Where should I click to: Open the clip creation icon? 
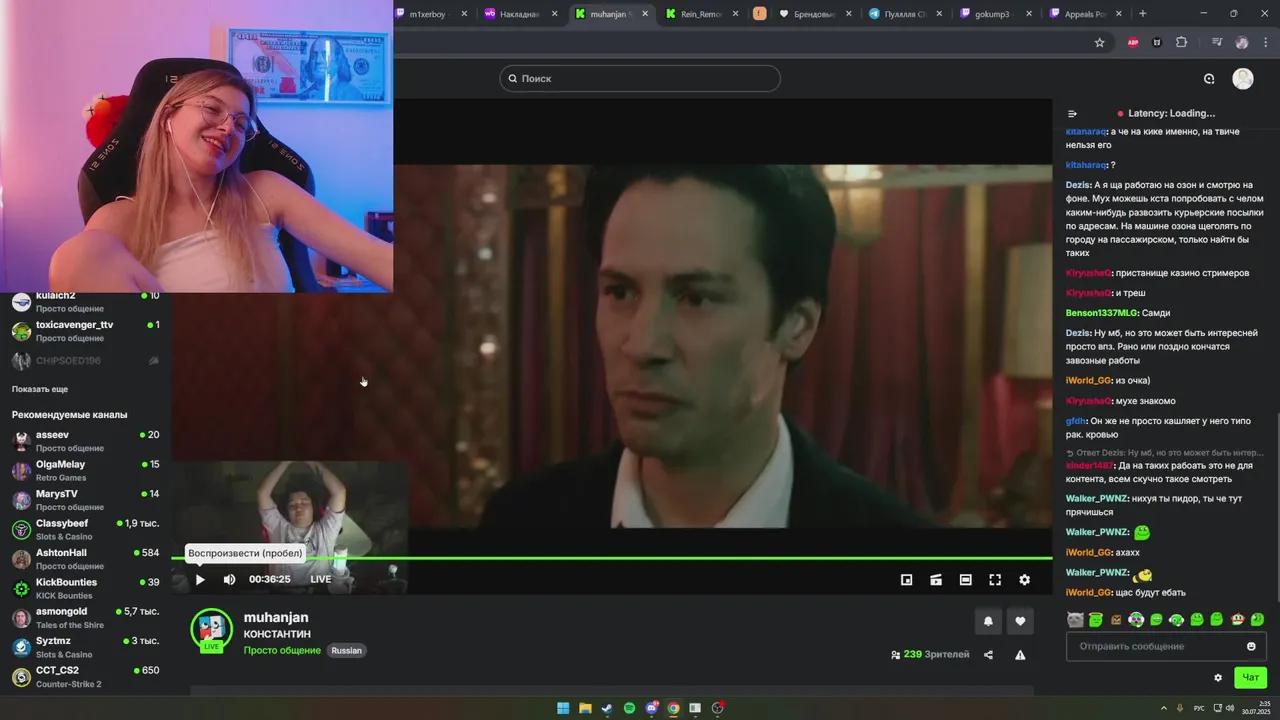(x=936, y=579)
